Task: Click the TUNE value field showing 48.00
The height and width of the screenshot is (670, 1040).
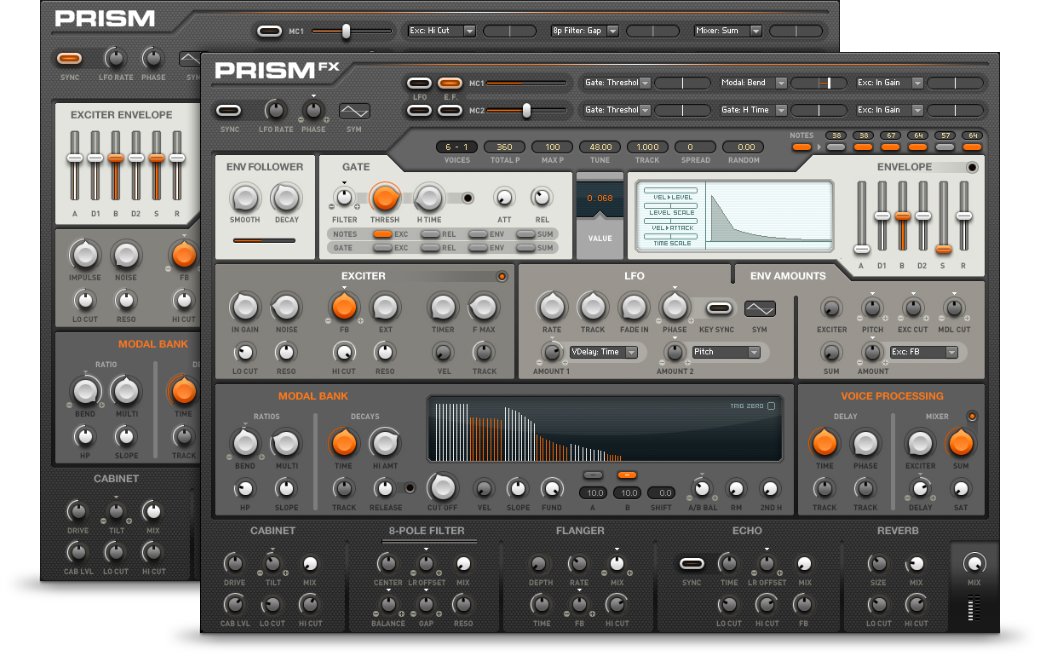Action: pos(601,147)
